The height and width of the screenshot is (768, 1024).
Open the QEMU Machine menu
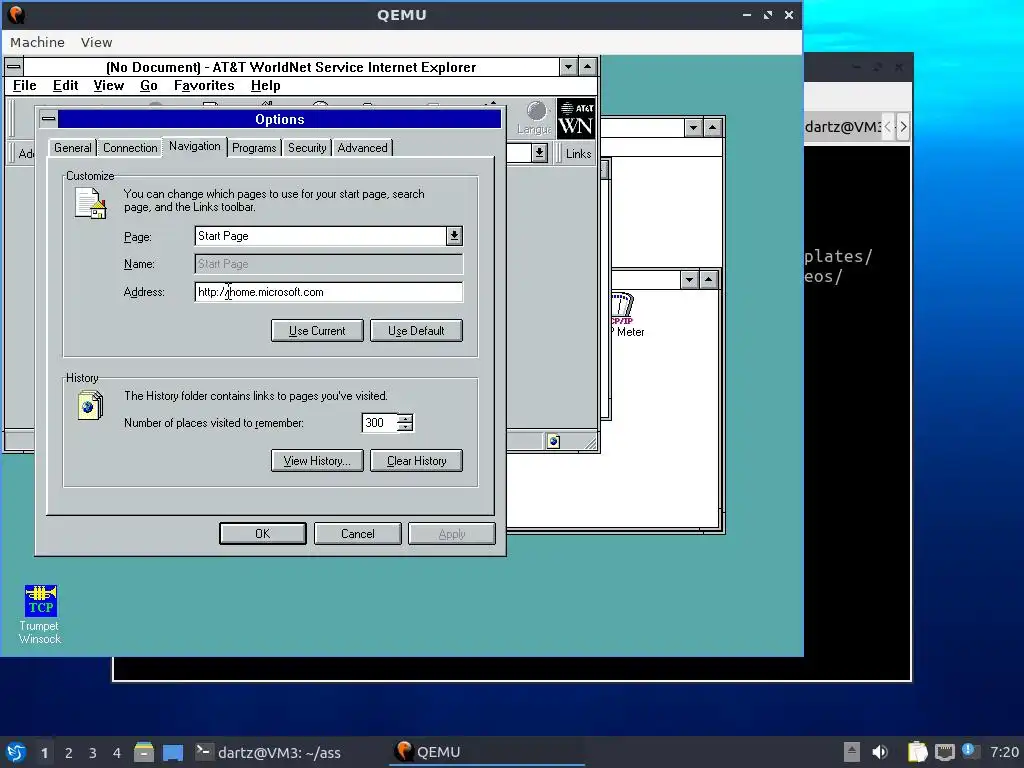37,42
